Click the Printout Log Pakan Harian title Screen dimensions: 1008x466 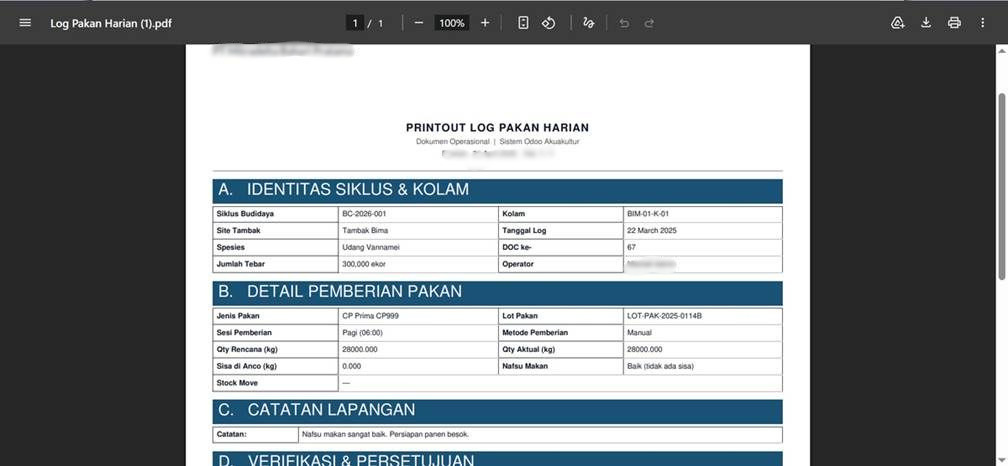[497, 128]
